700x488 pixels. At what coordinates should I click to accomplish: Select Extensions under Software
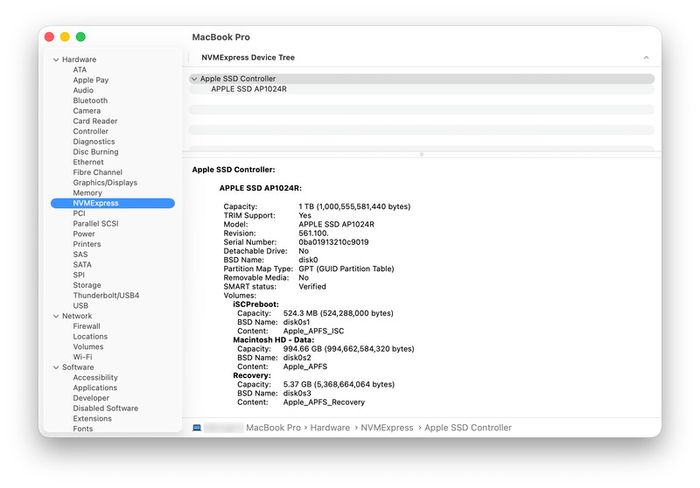92,419
